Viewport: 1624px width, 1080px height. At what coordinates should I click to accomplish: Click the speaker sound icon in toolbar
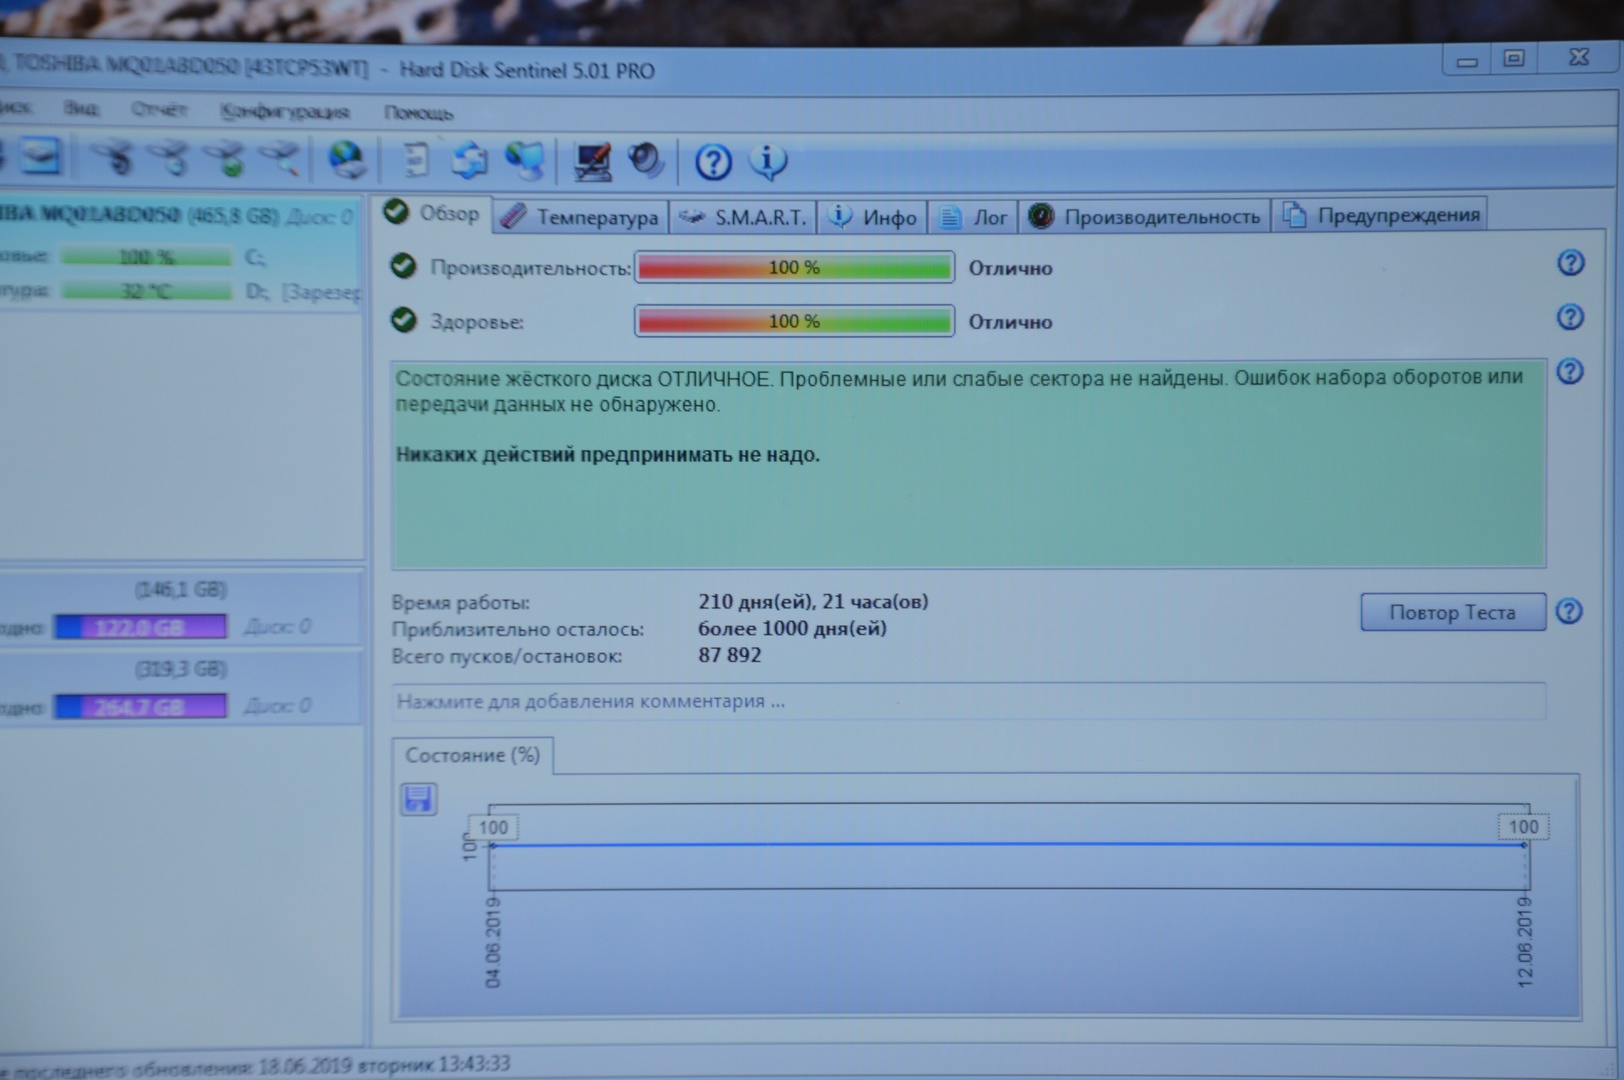click(x=646, y=160)
